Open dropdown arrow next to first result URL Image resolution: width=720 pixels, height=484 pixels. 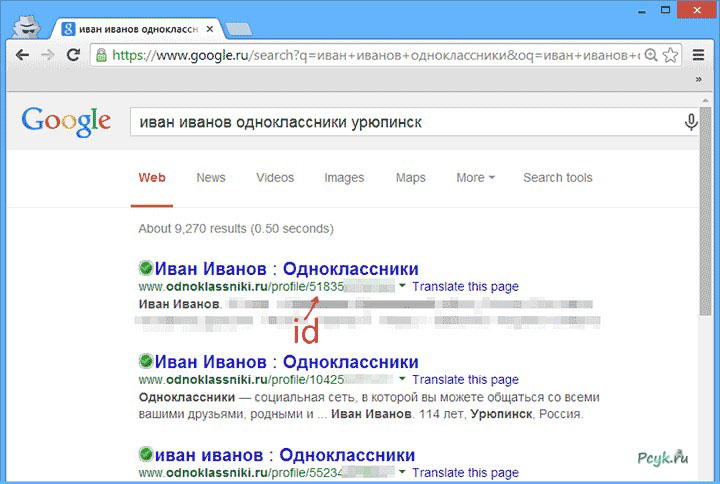tap(402, 286)
